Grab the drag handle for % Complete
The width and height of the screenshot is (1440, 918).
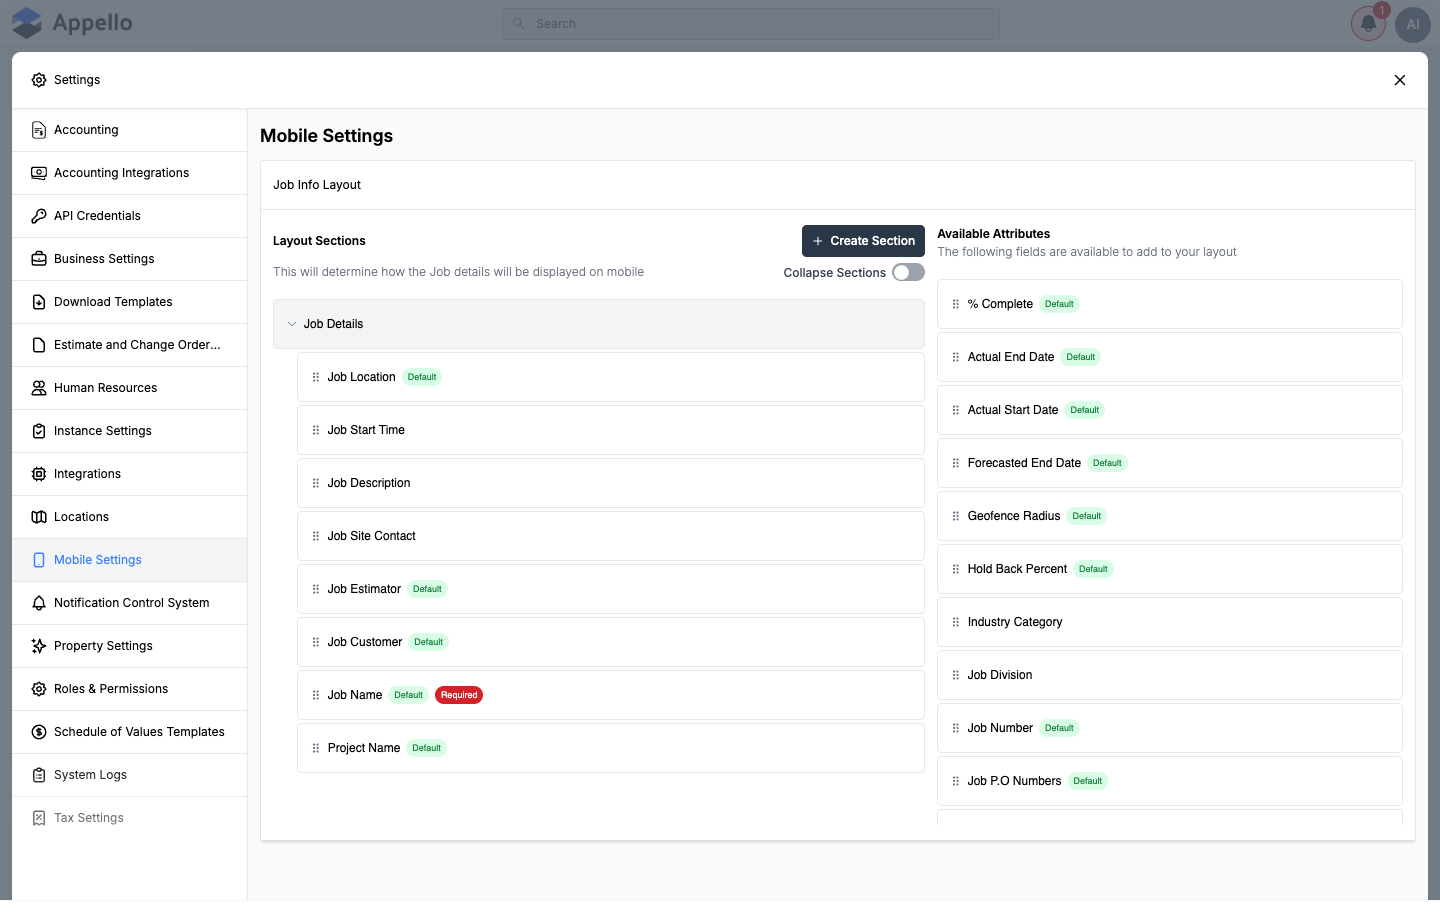(x=956, y=304)
